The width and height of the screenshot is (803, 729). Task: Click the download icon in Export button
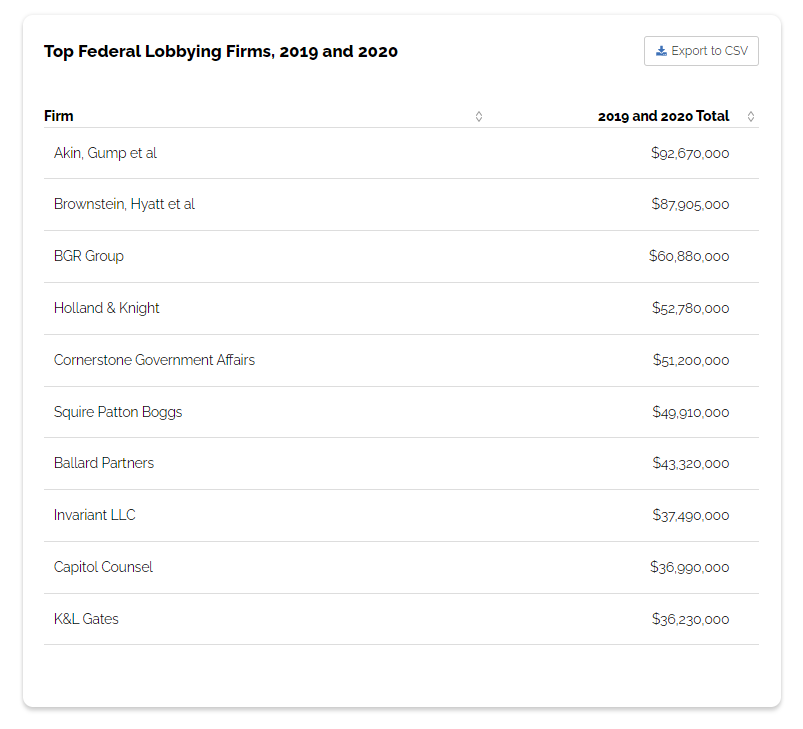pos(661,51)
